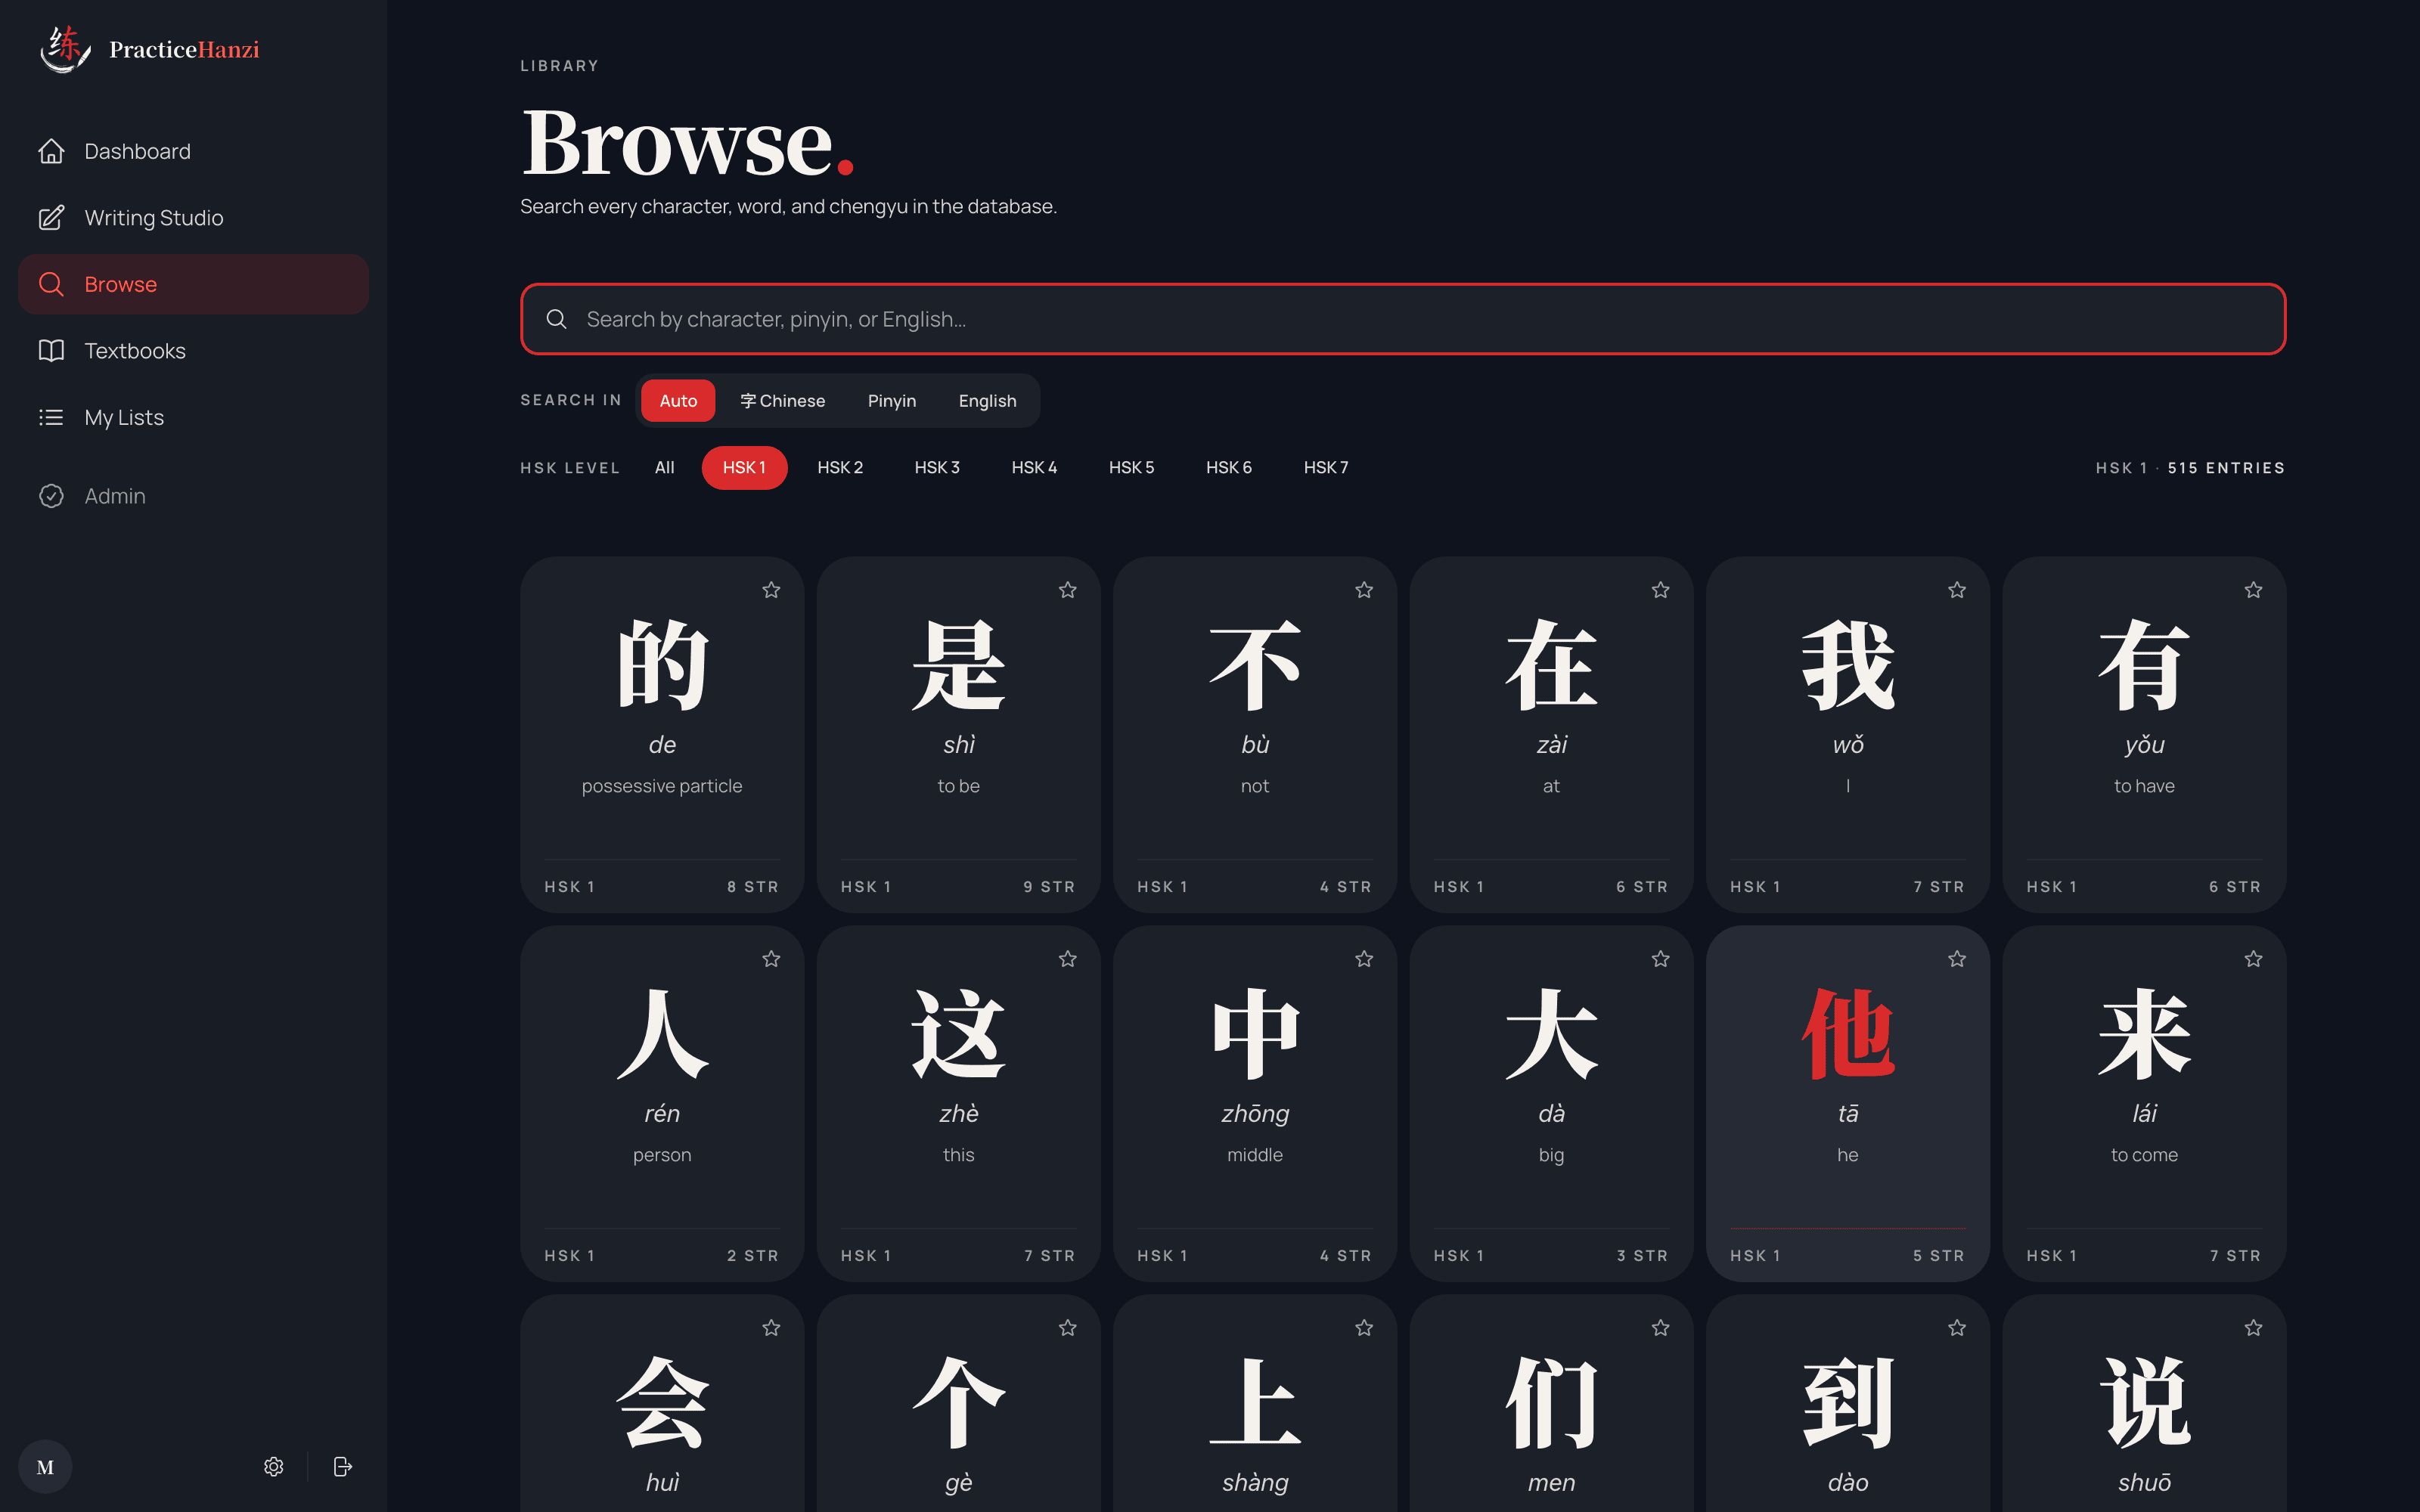
Task: Favorite the 到 dào card star
Action: [1957, 1328]
